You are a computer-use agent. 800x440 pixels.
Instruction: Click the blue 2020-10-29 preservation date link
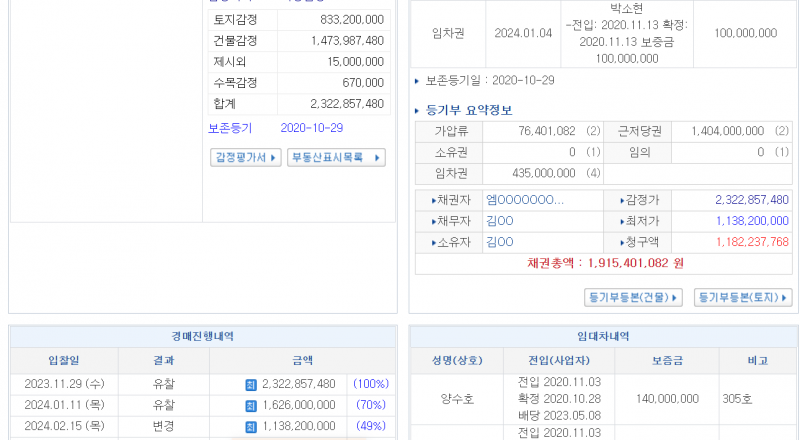pyautogui.click(x=312, y=128)
